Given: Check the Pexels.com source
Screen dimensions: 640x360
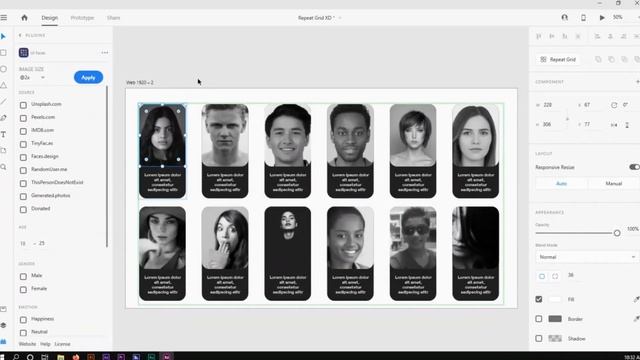Looking at the screenshot, I should (x=23, y=118).
